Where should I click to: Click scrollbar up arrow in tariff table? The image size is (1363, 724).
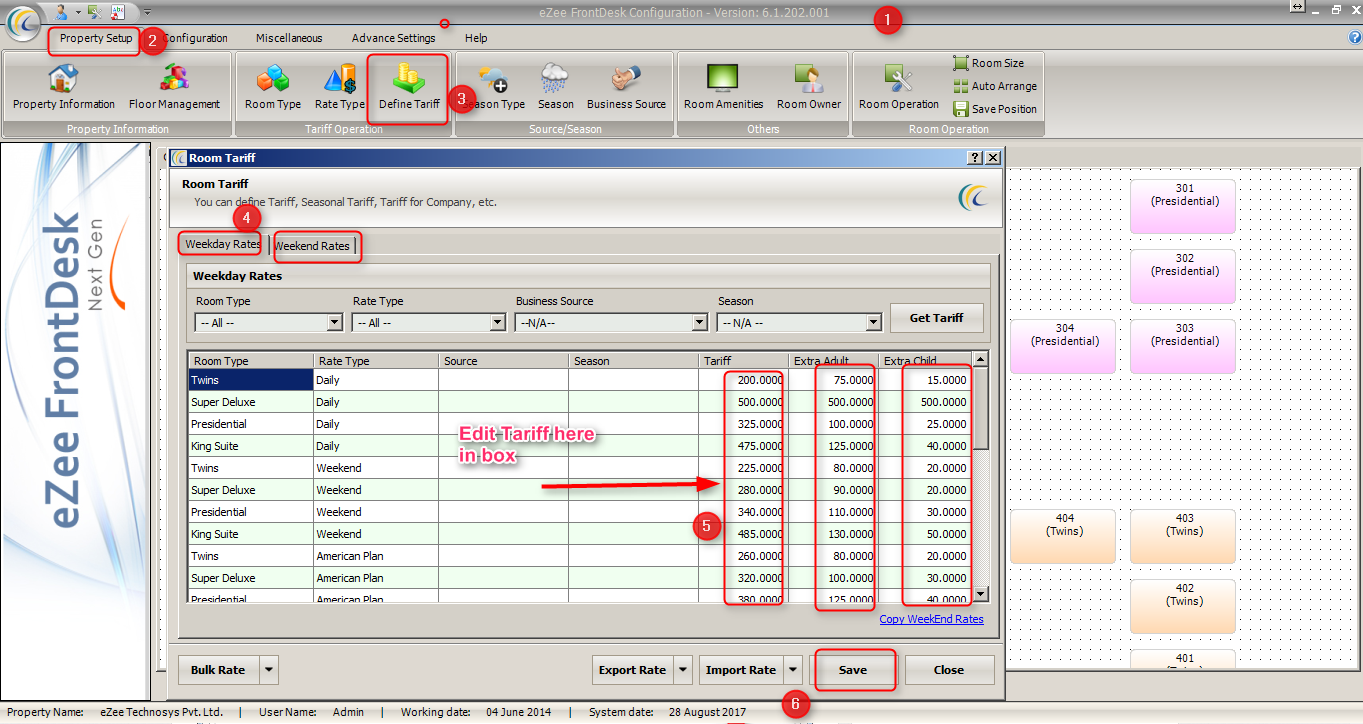(981, 359)
